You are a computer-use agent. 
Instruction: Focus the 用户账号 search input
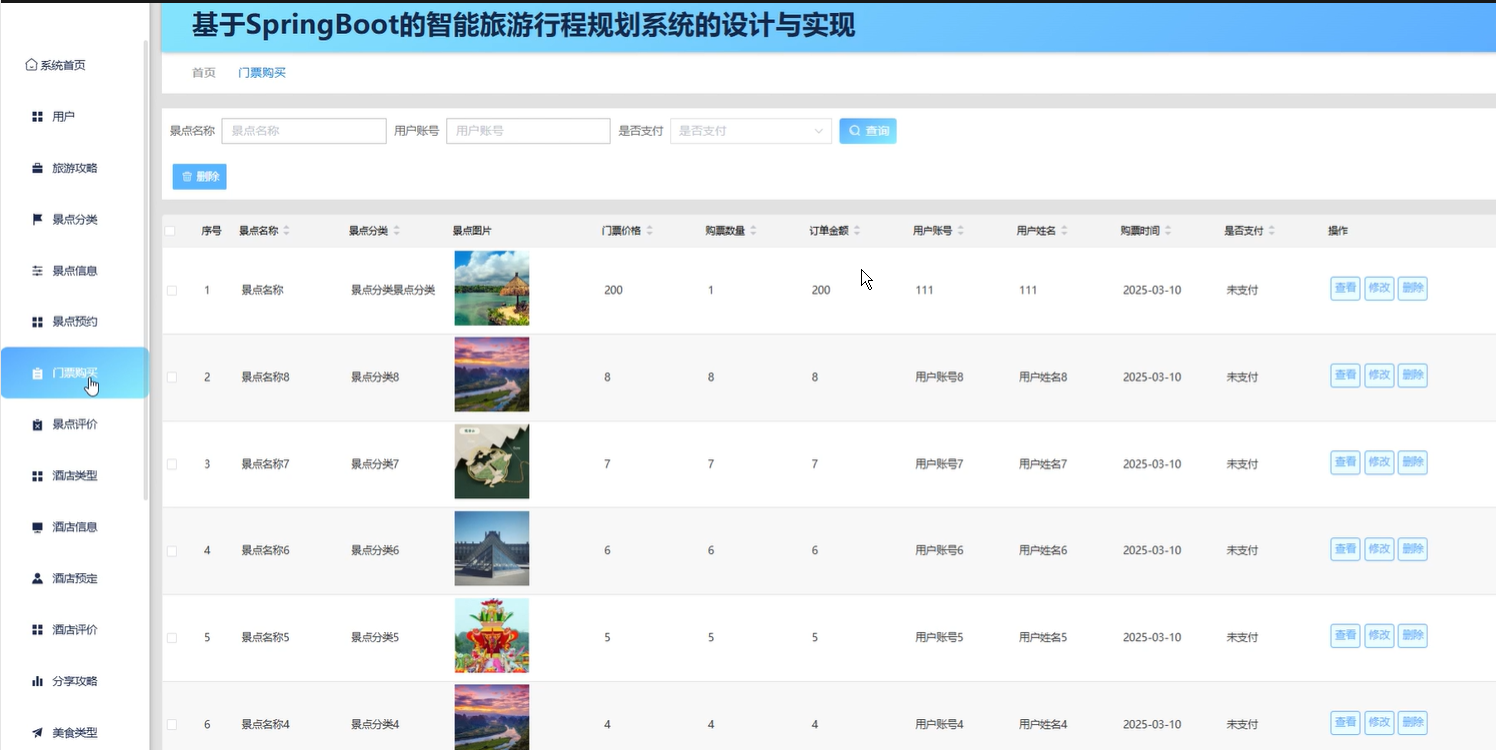pos(528,131)
